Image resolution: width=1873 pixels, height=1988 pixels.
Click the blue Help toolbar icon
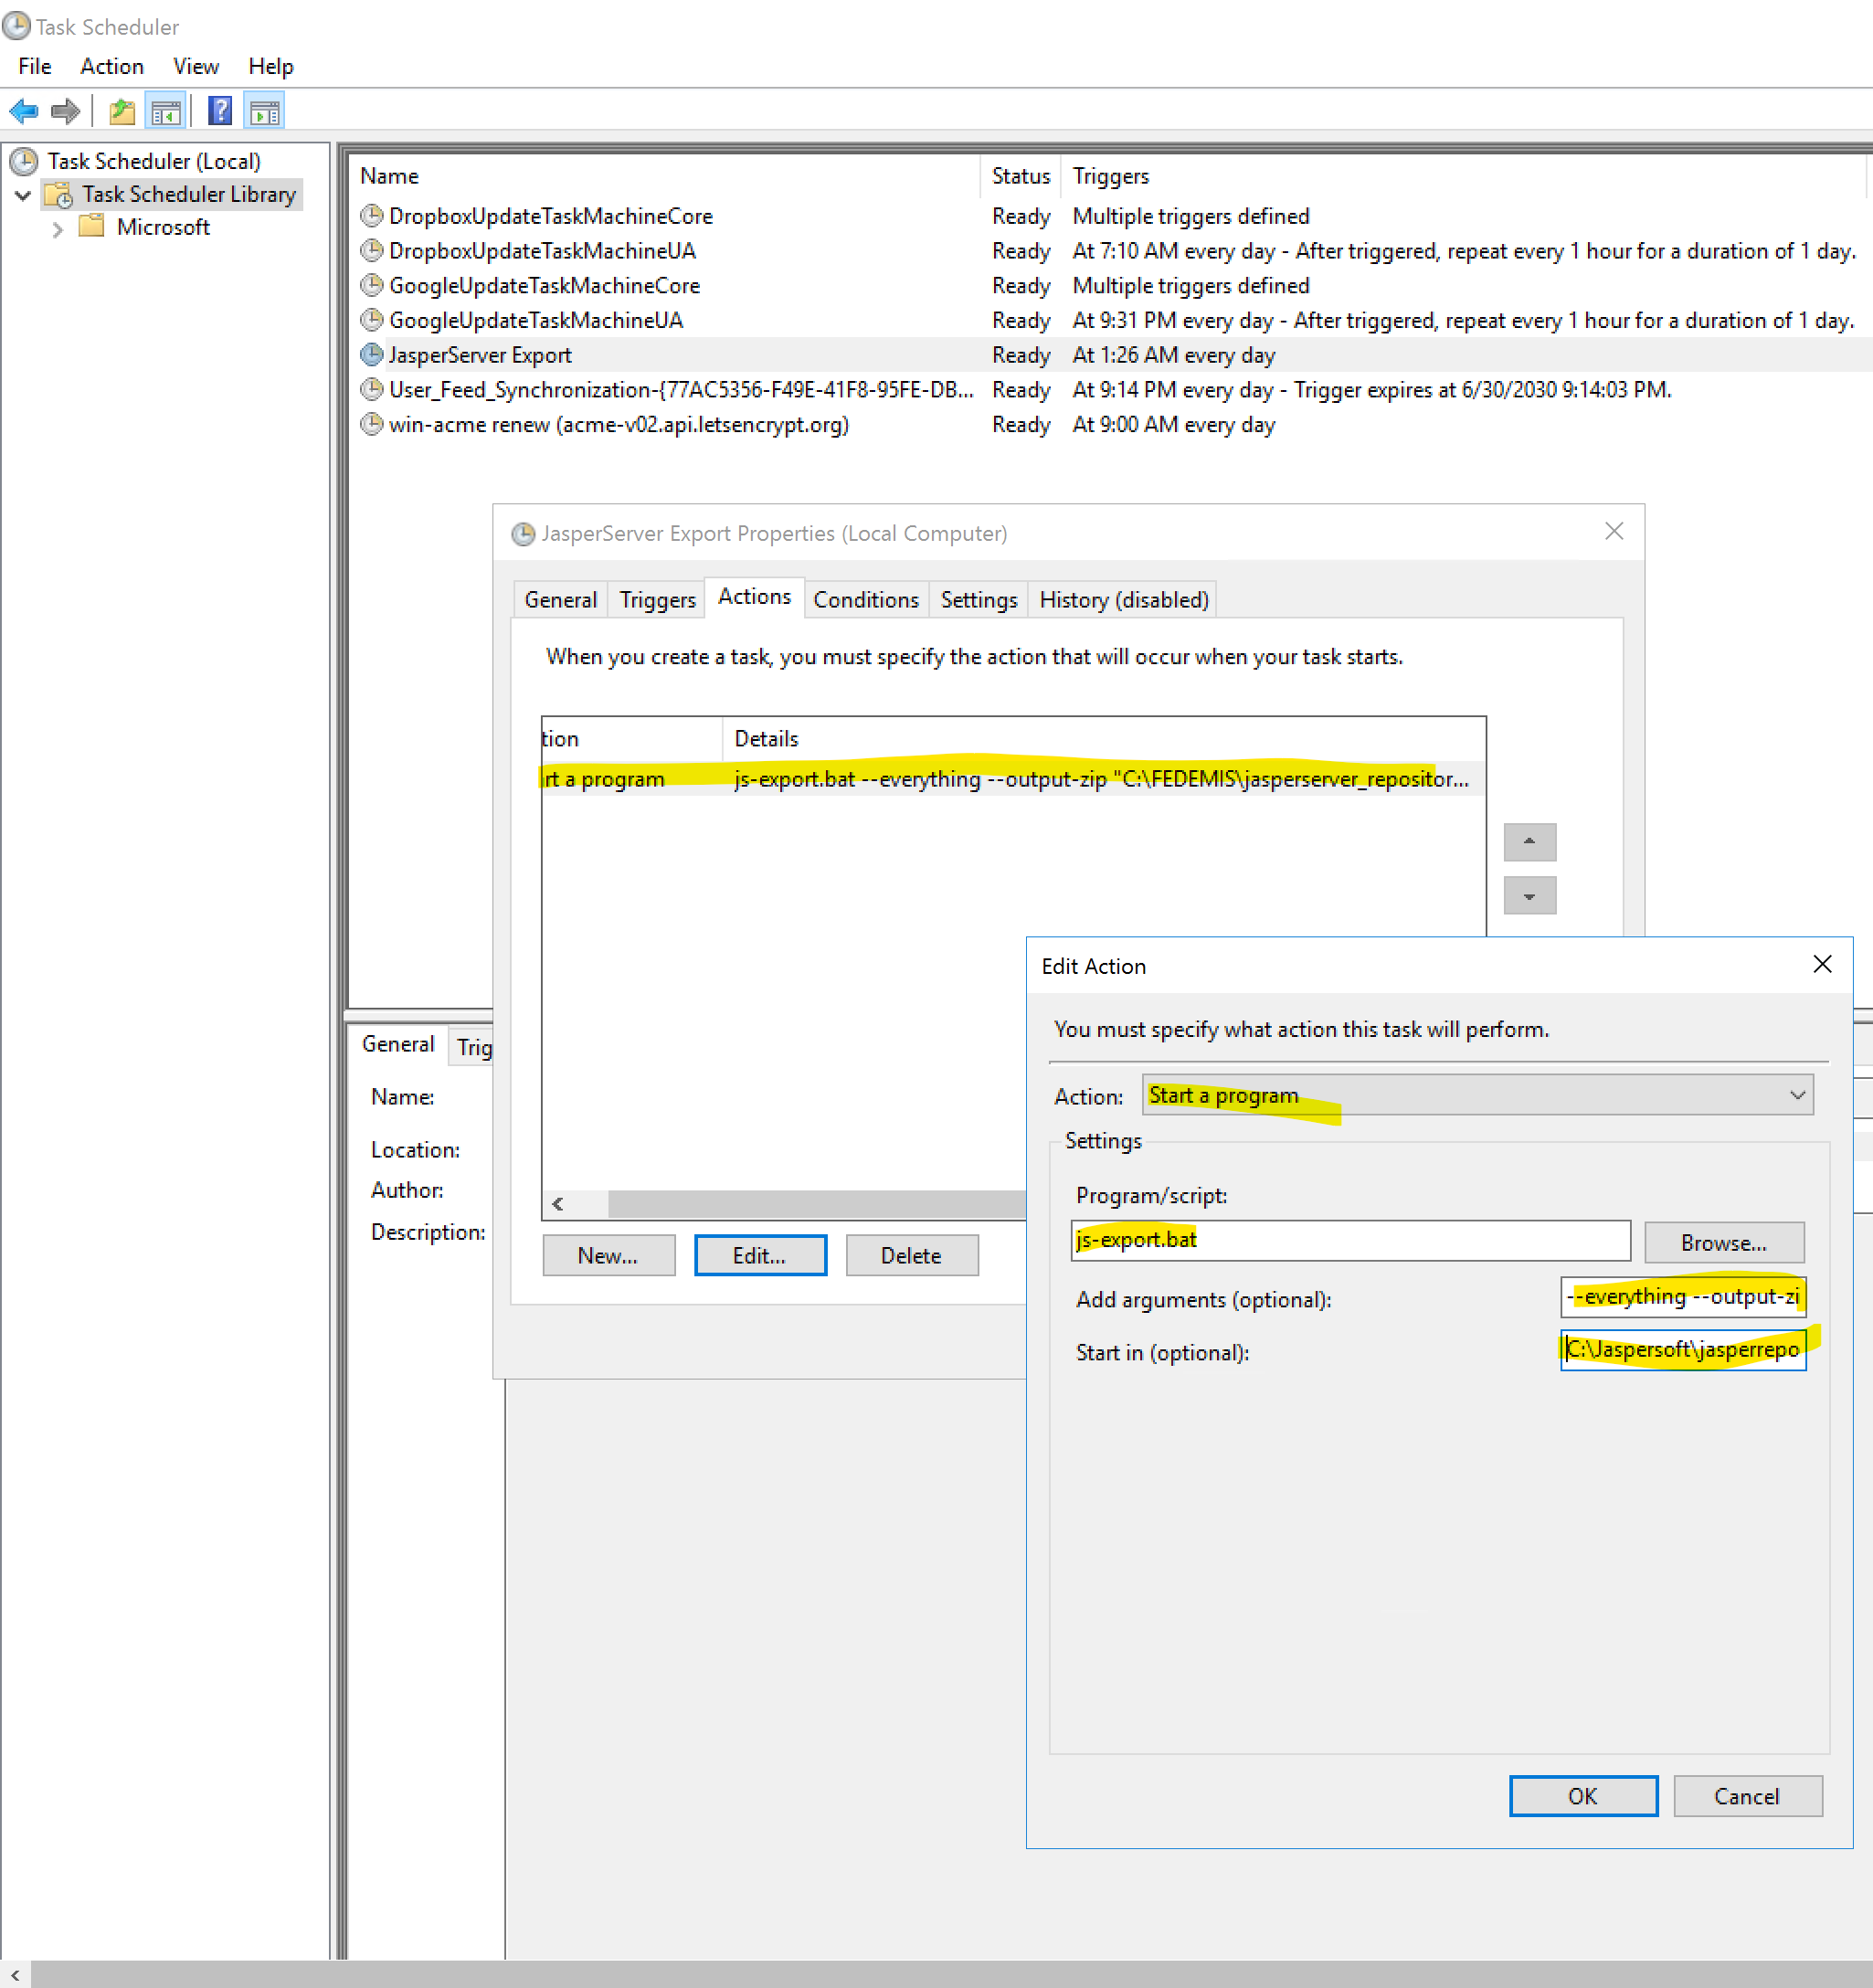(219, 111)
